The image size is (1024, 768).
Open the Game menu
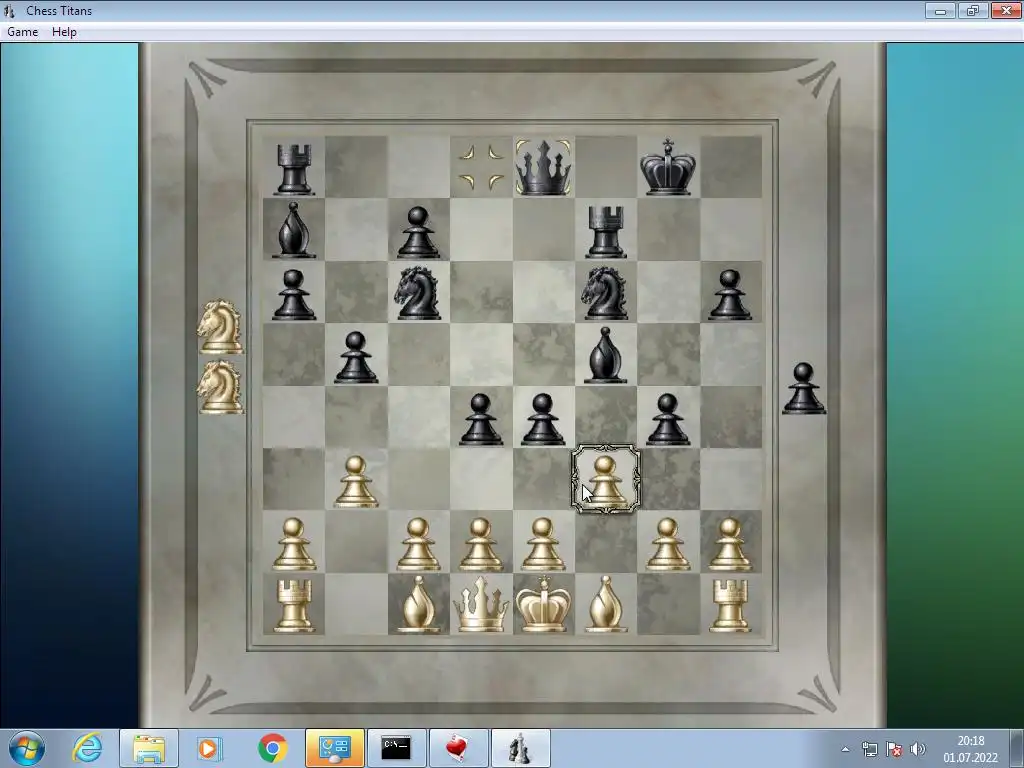(x=22, y=32)
